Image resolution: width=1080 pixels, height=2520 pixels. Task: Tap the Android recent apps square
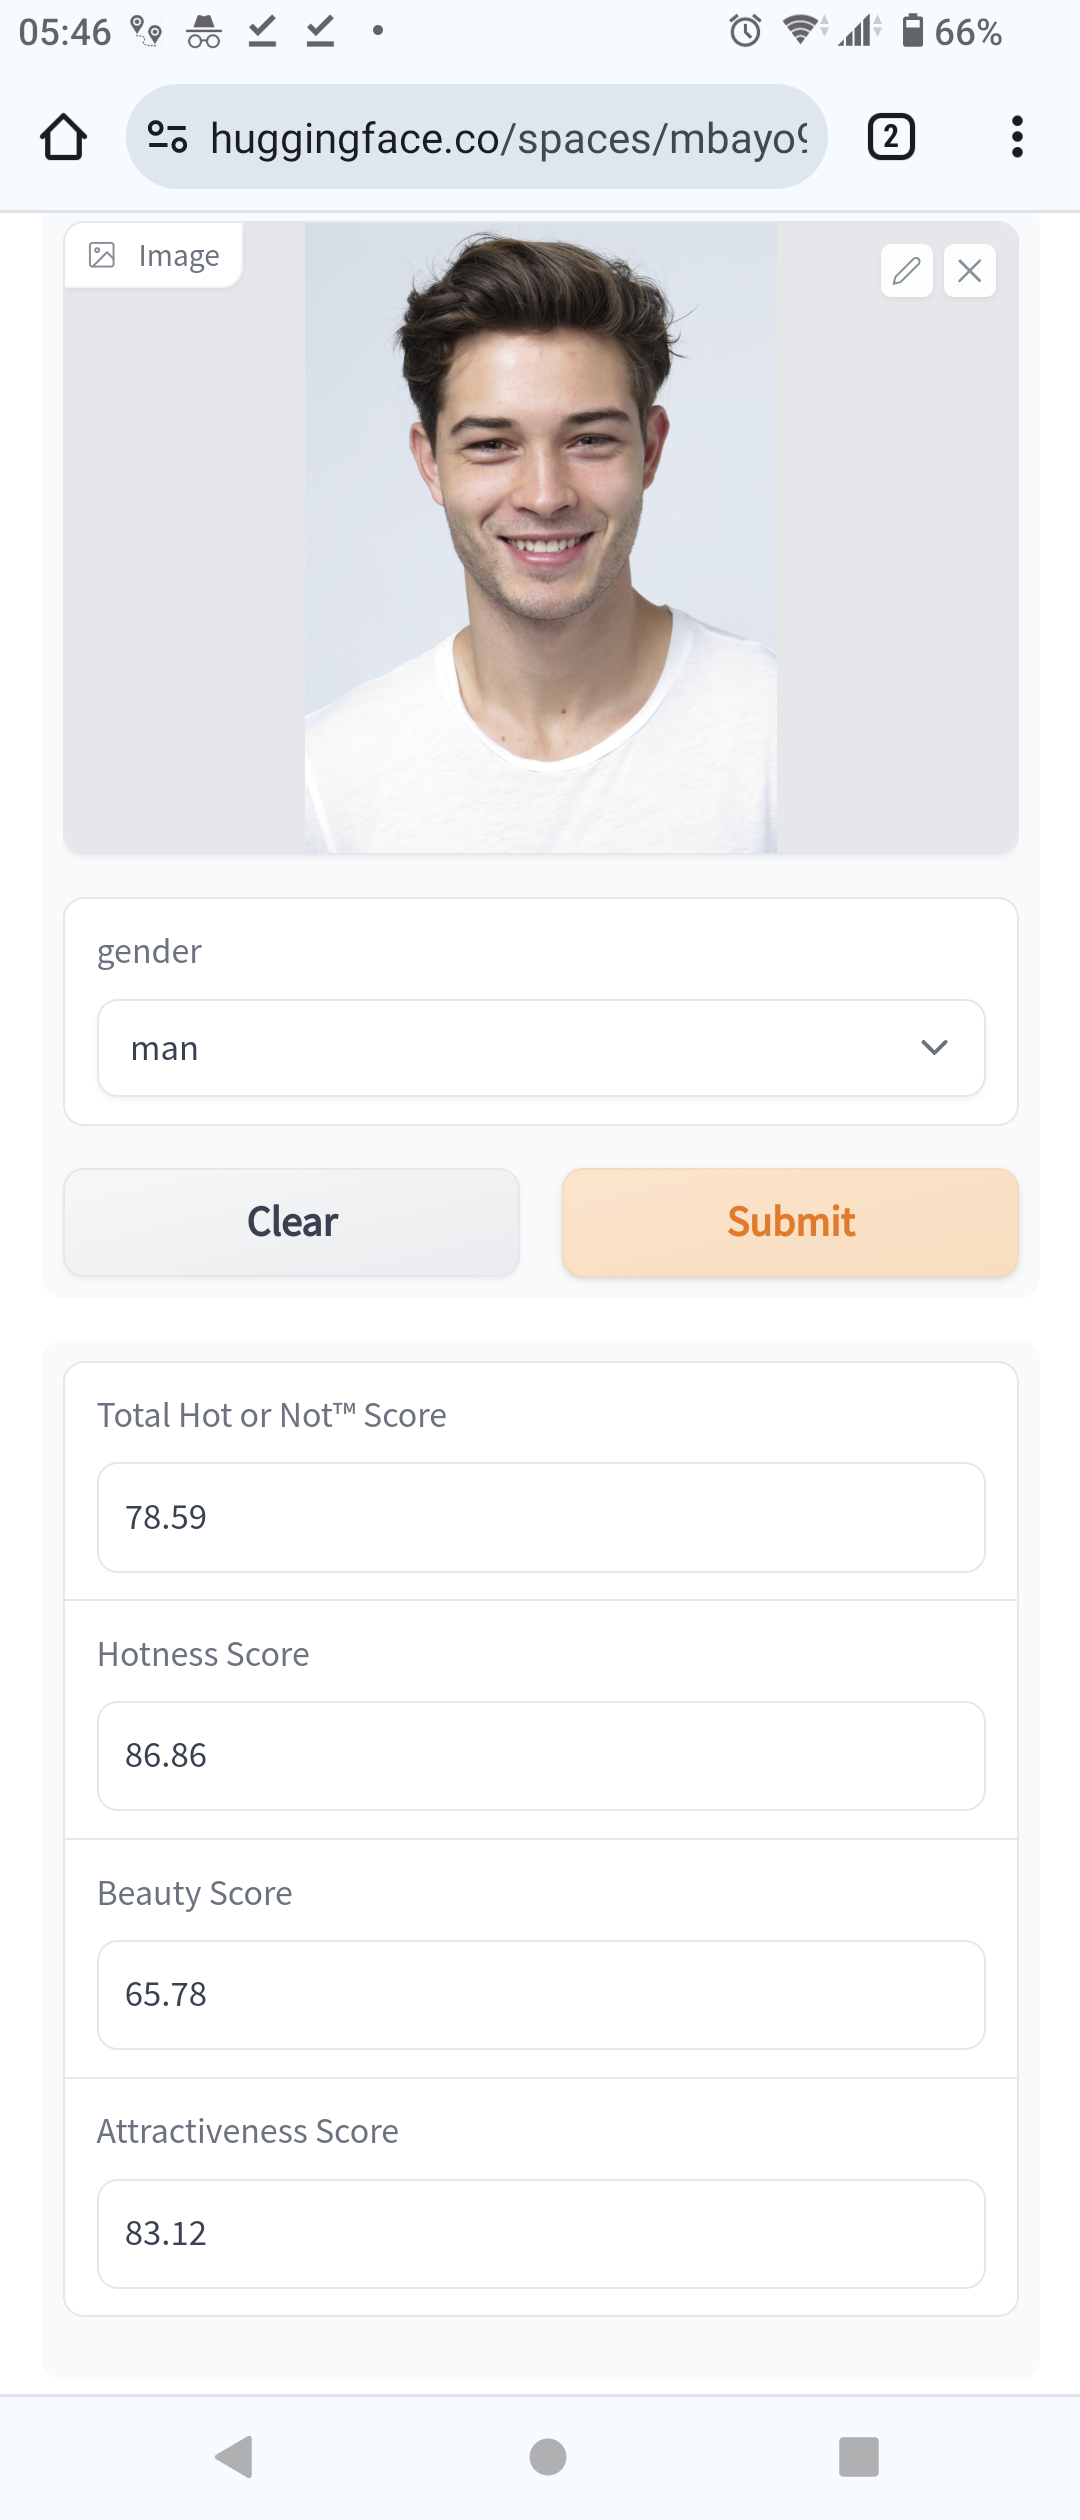point(859,2457)
